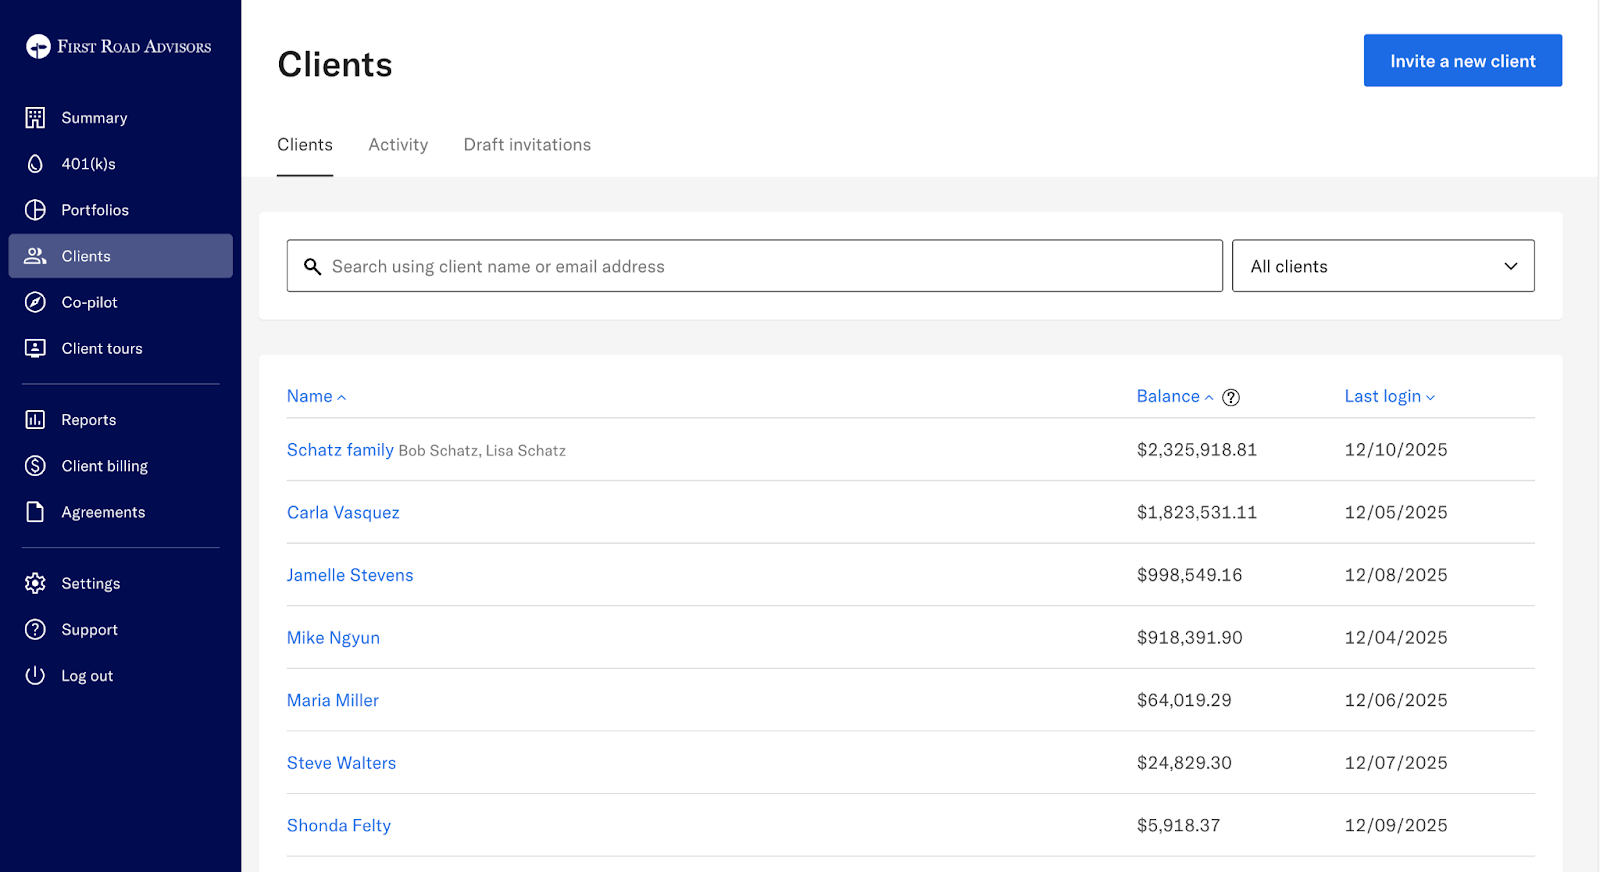Screen dimensions: 1600x872
Task: Click the Balance help question mark icon
Action: point(1231,397)
